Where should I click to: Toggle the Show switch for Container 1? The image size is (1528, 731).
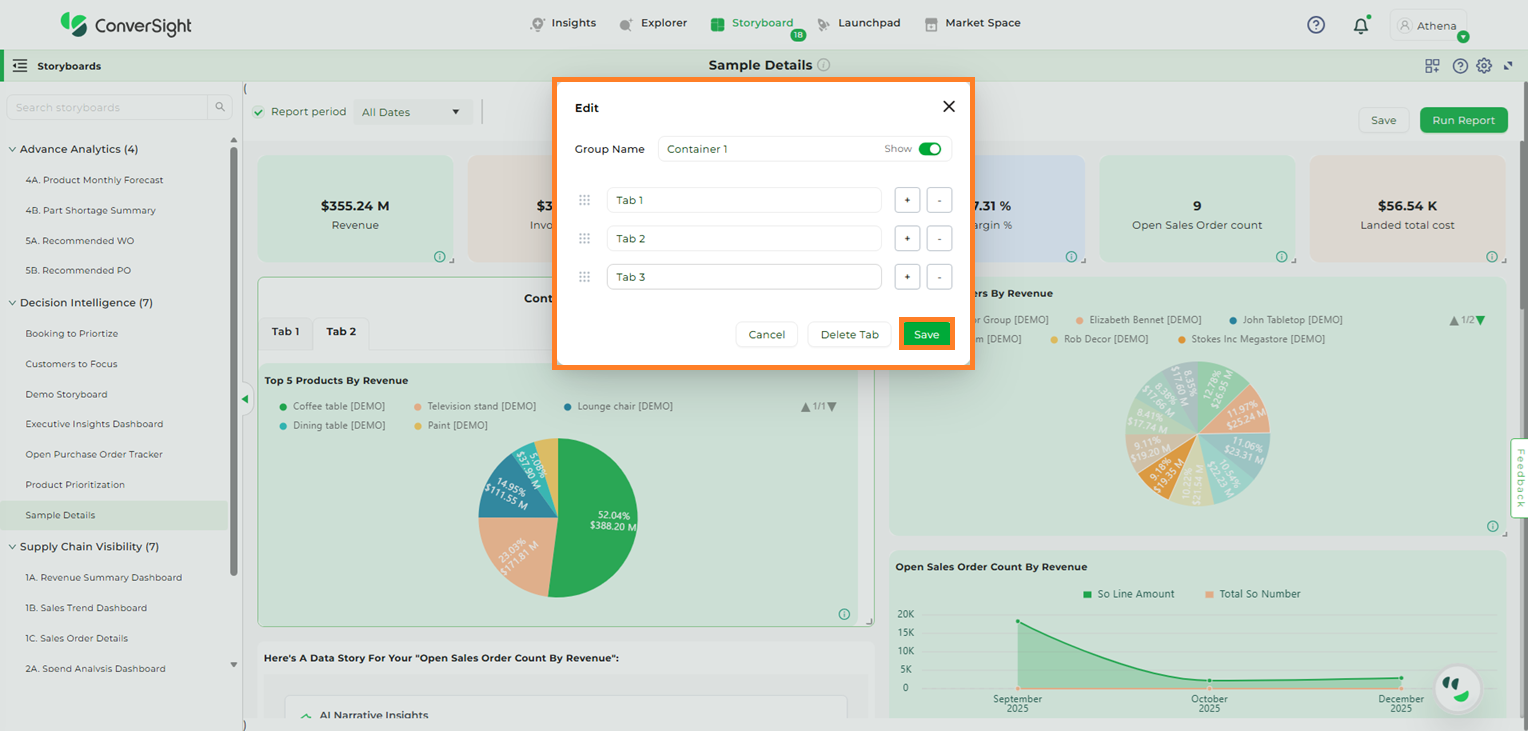(929, 149)
